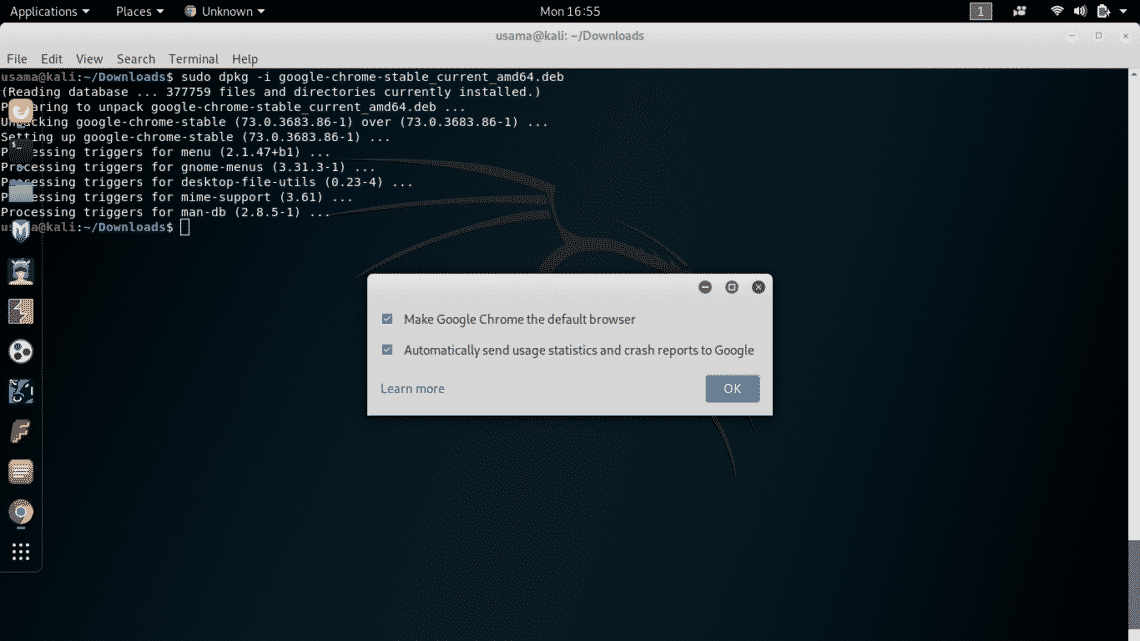This screenshot has height=641, width=1140.
Task: Click the 'sudo dpkg -i' command text
Action: 372,77
